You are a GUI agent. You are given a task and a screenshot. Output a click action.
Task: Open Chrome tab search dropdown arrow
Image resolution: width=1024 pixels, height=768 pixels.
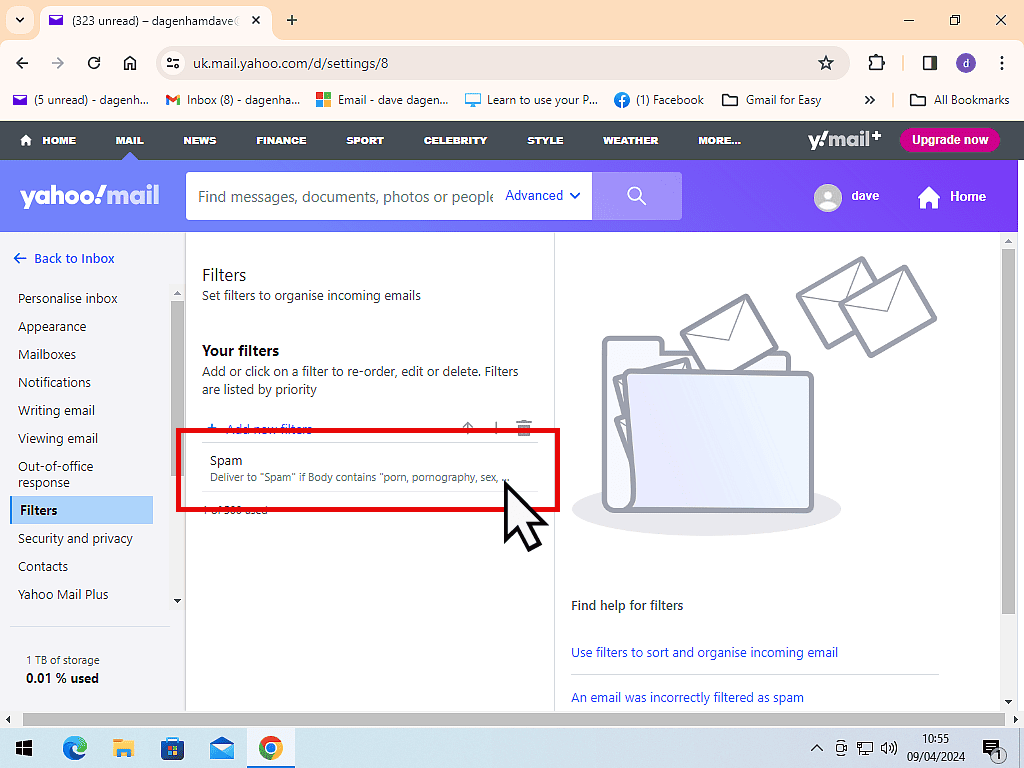(19, 20)
